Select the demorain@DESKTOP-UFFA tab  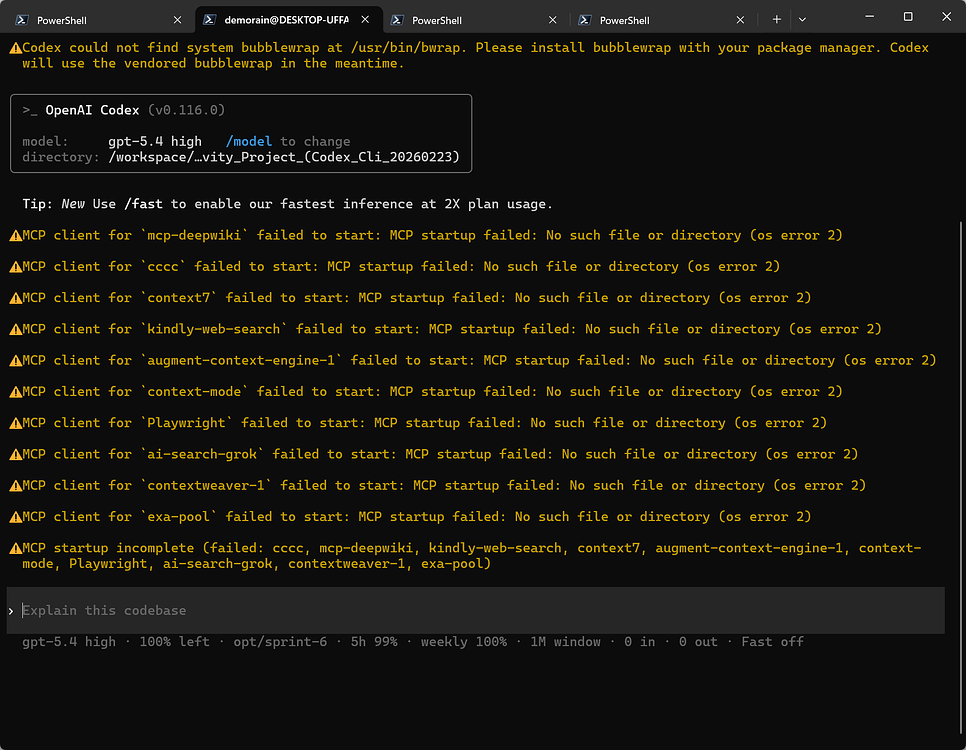coord(288,20)
